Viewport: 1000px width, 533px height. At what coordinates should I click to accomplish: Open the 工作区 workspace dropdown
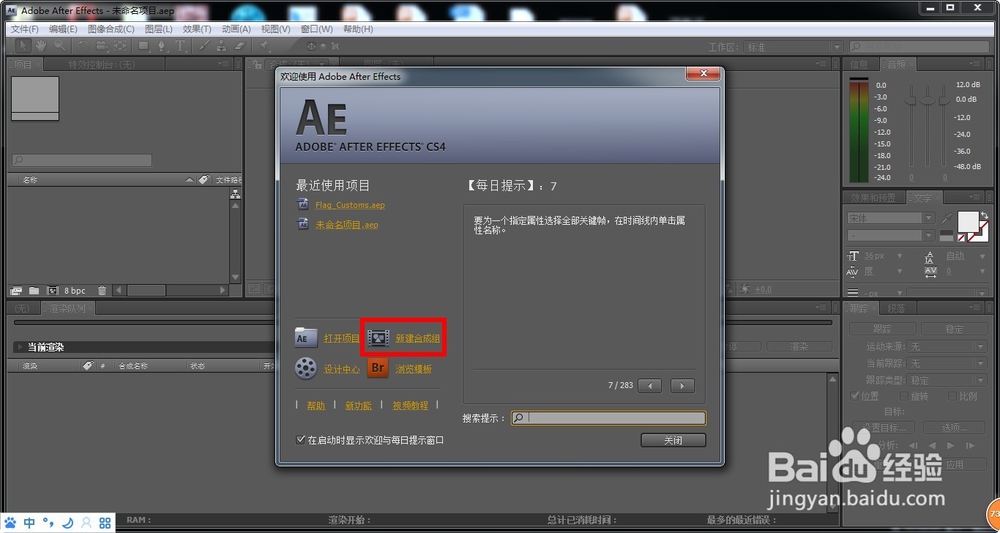(x=793, y=47)
